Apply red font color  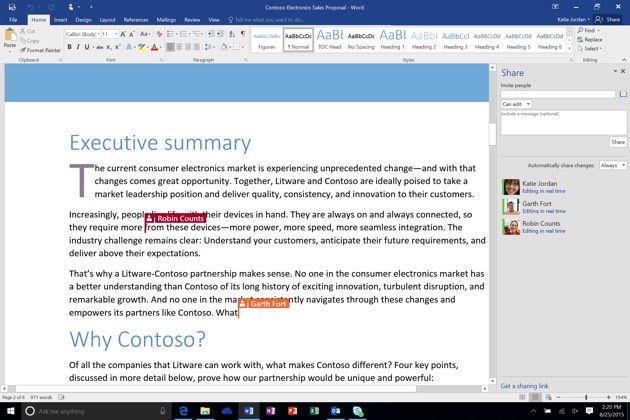click(154, 47)
